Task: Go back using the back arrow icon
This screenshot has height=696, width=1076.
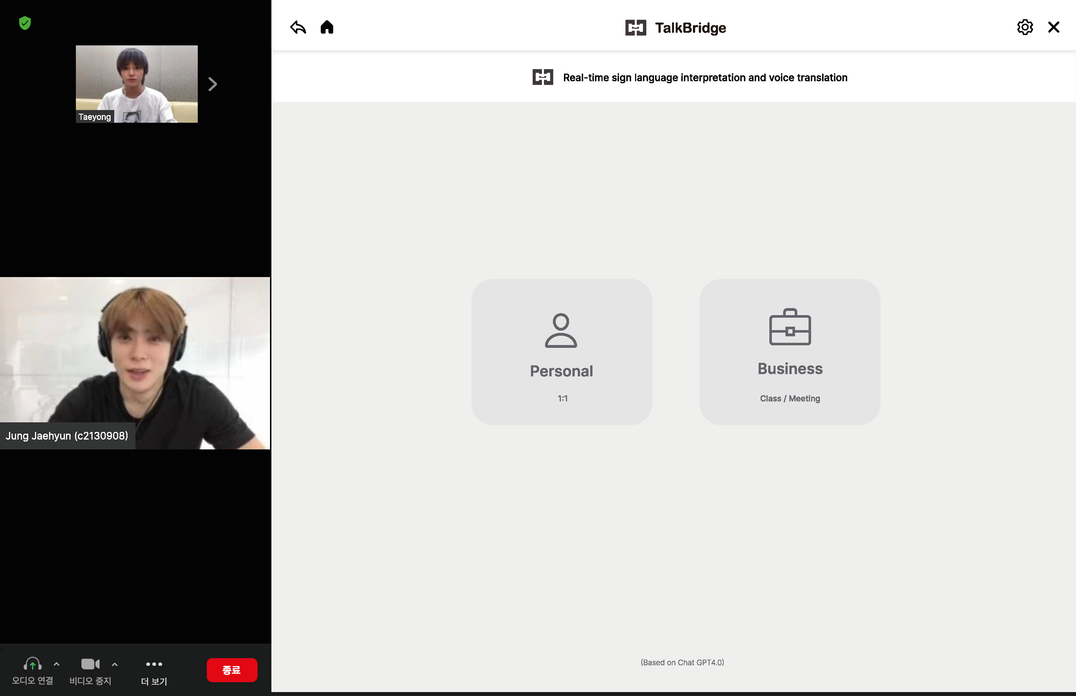Action: pos(298,27)
